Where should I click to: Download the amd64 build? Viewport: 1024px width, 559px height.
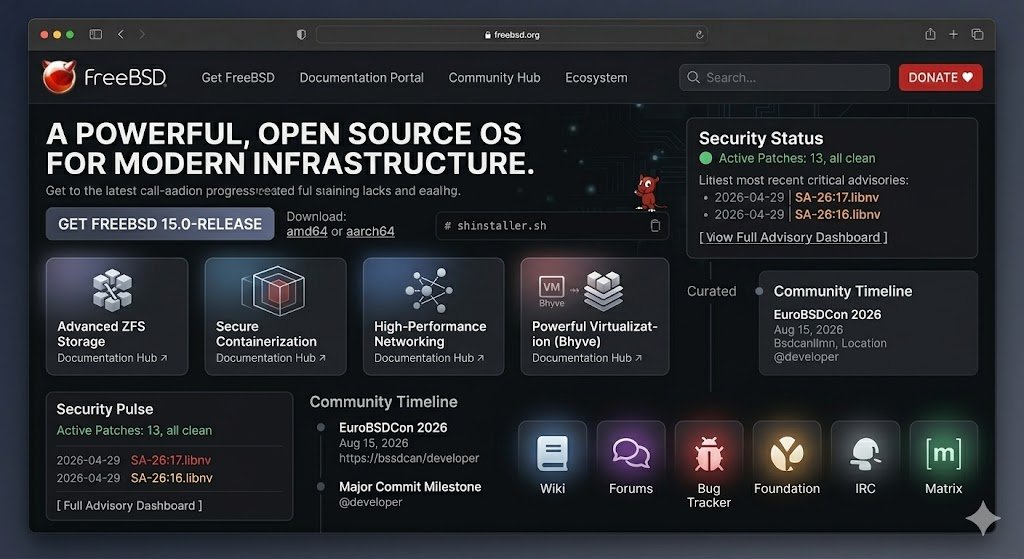(x=307, y=231)
